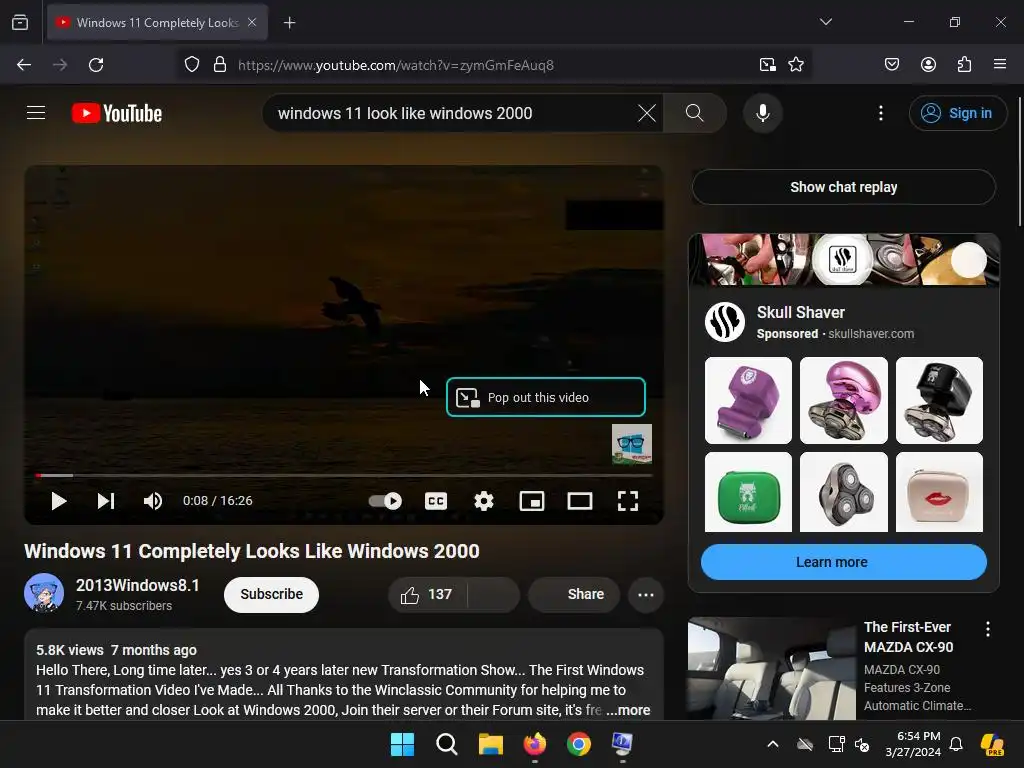Screen dimensions: 1024x768
Task: Dislike this video
Action: (x=494, y=594)
